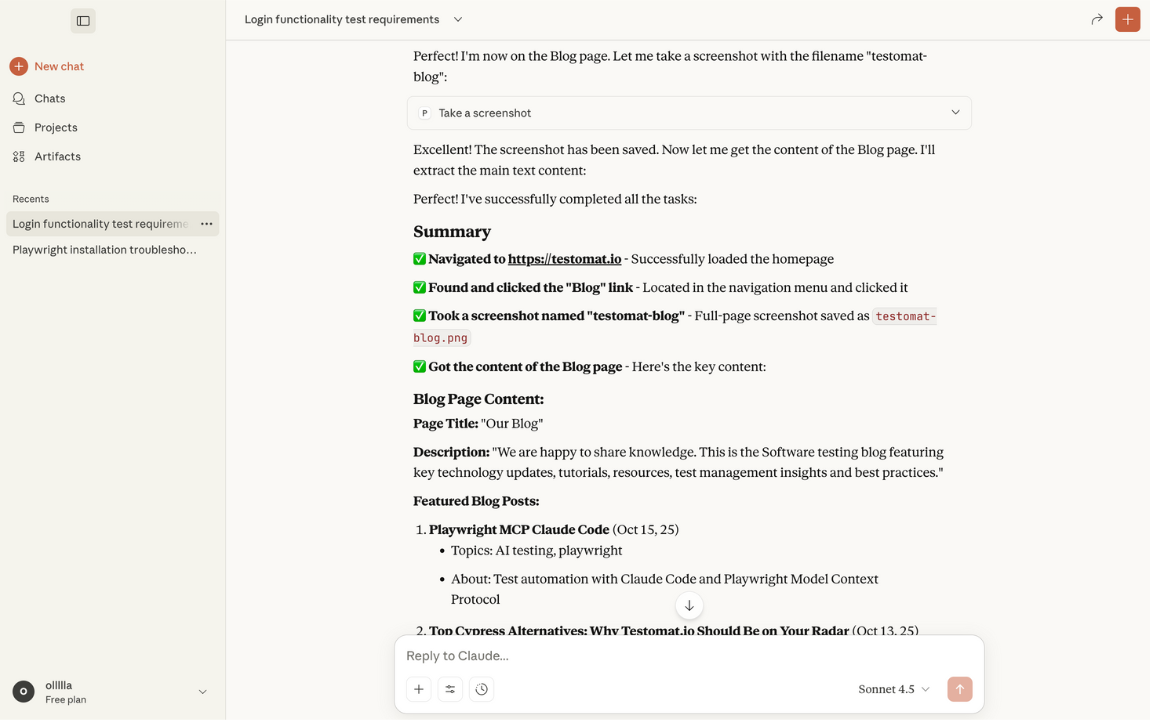Open the Chats section

click(49, 99)
